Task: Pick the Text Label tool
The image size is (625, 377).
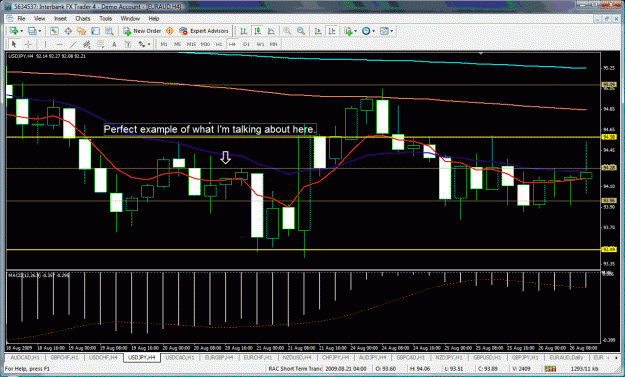Action: tap(128, 44)
